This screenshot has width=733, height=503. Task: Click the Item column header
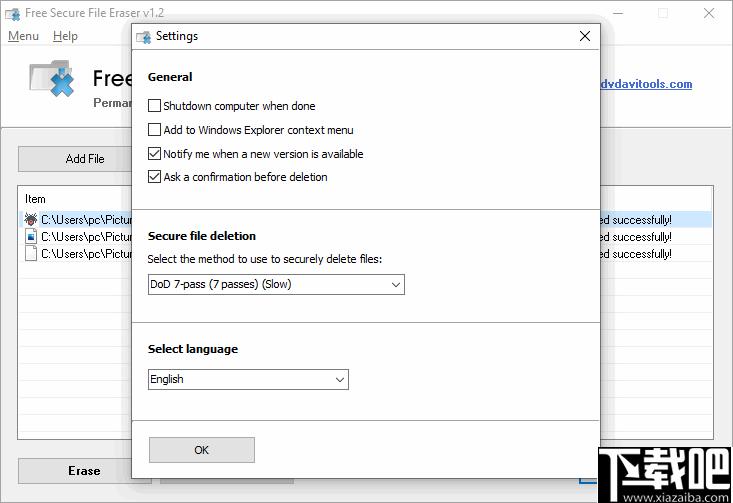click(36, 199)
